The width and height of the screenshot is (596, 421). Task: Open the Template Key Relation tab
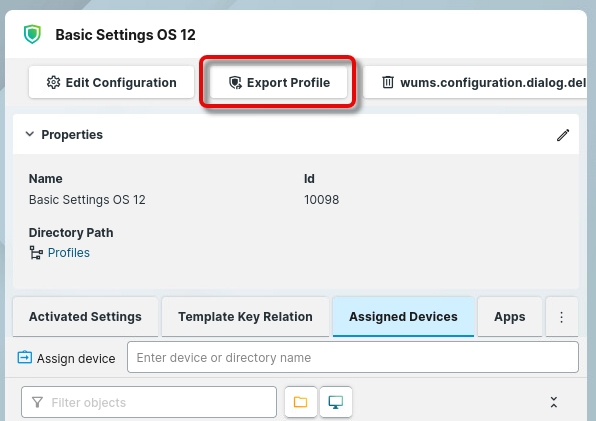point(245,317)
